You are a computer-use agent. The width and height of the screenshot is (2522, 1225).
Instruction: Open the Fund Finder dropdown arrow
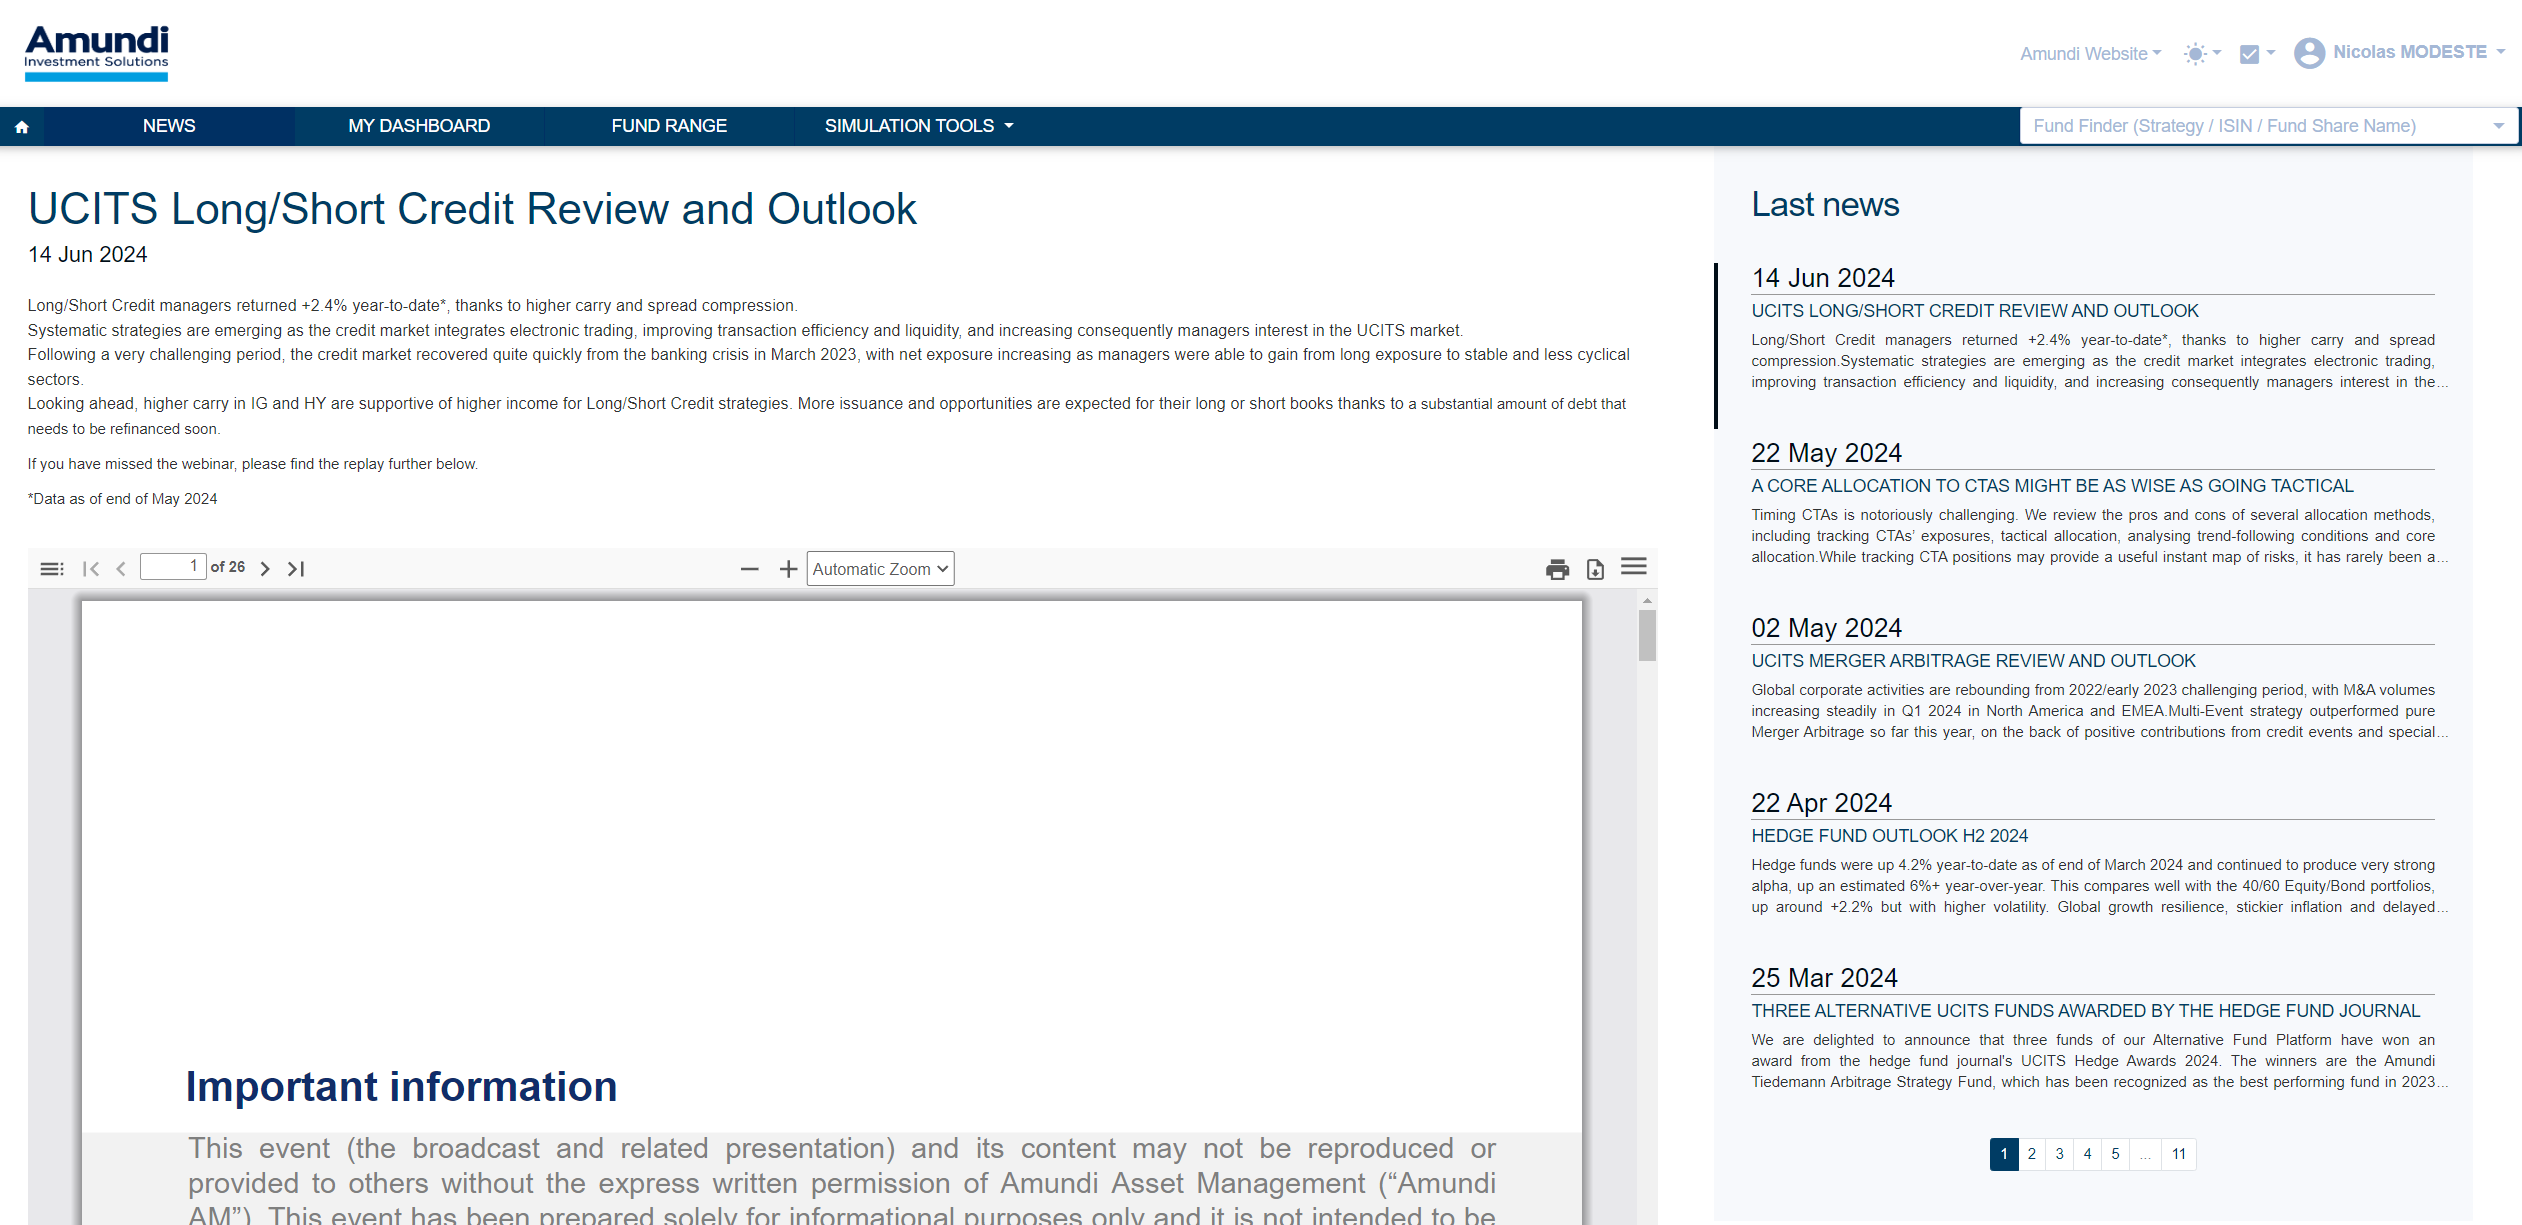click(2498, 126)
